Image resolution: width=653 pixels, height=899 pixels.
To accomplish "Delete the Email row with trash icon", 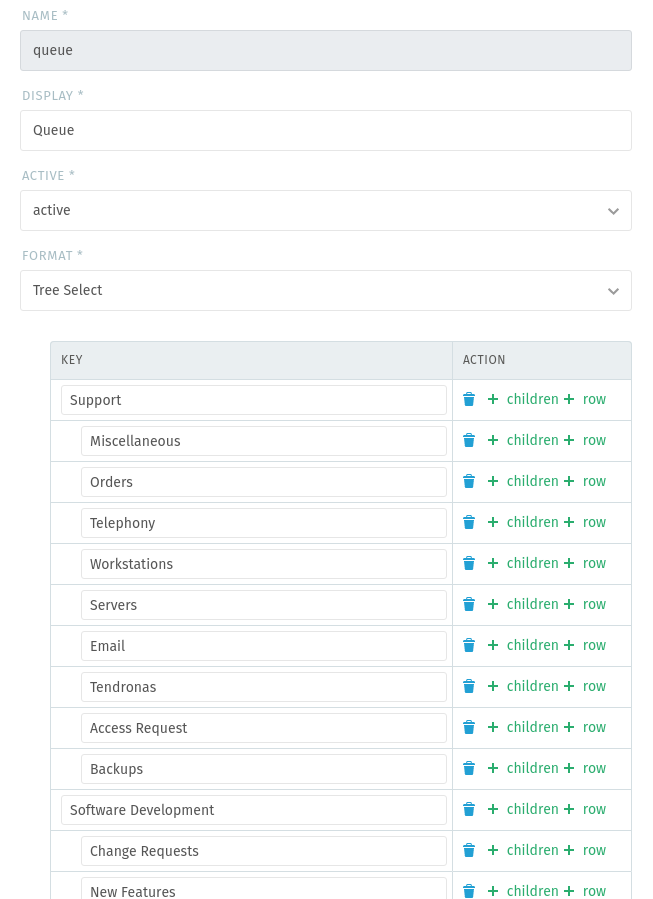I will click(x=469, y=646).
